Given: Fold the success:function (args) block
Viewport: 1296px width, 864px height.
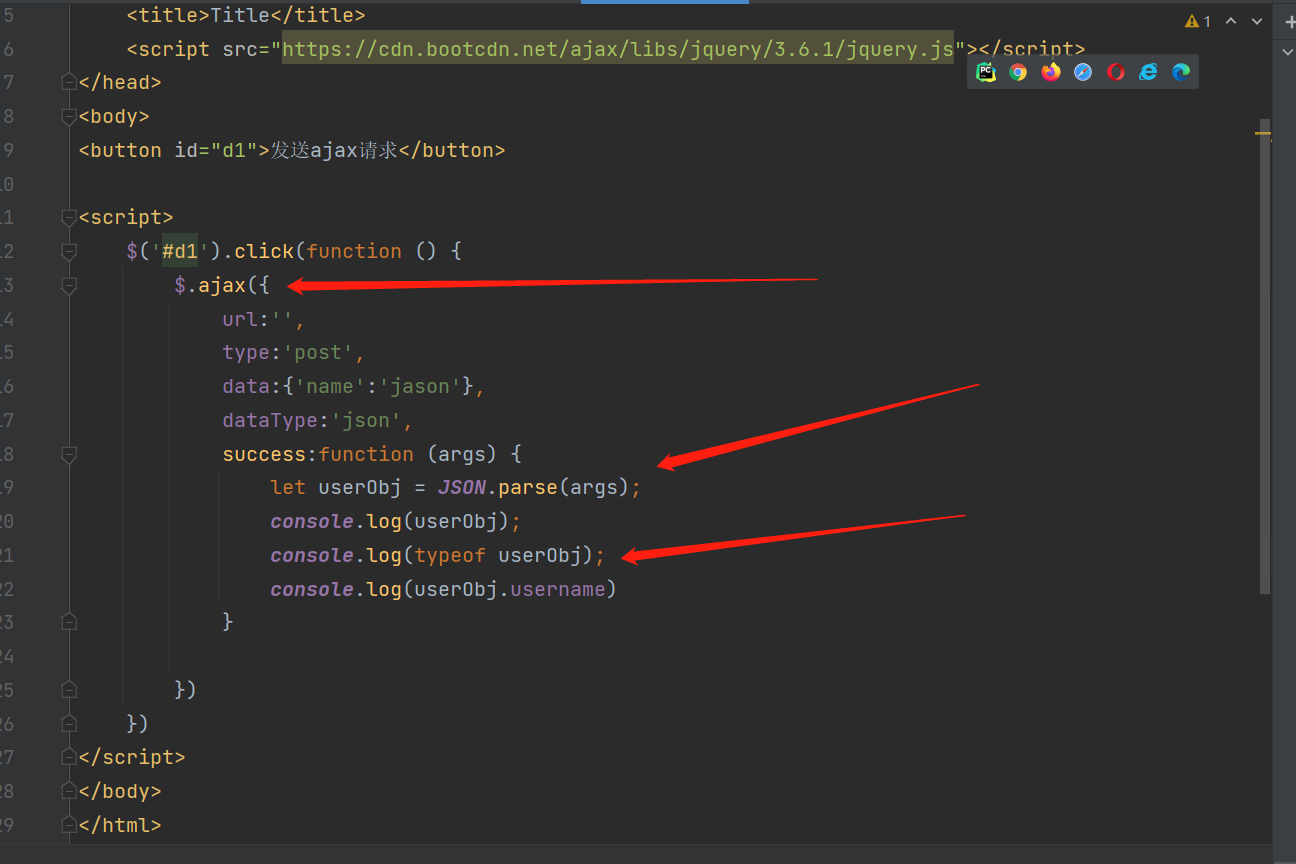Looking at the screenshot, I should [x=68, y=454].
